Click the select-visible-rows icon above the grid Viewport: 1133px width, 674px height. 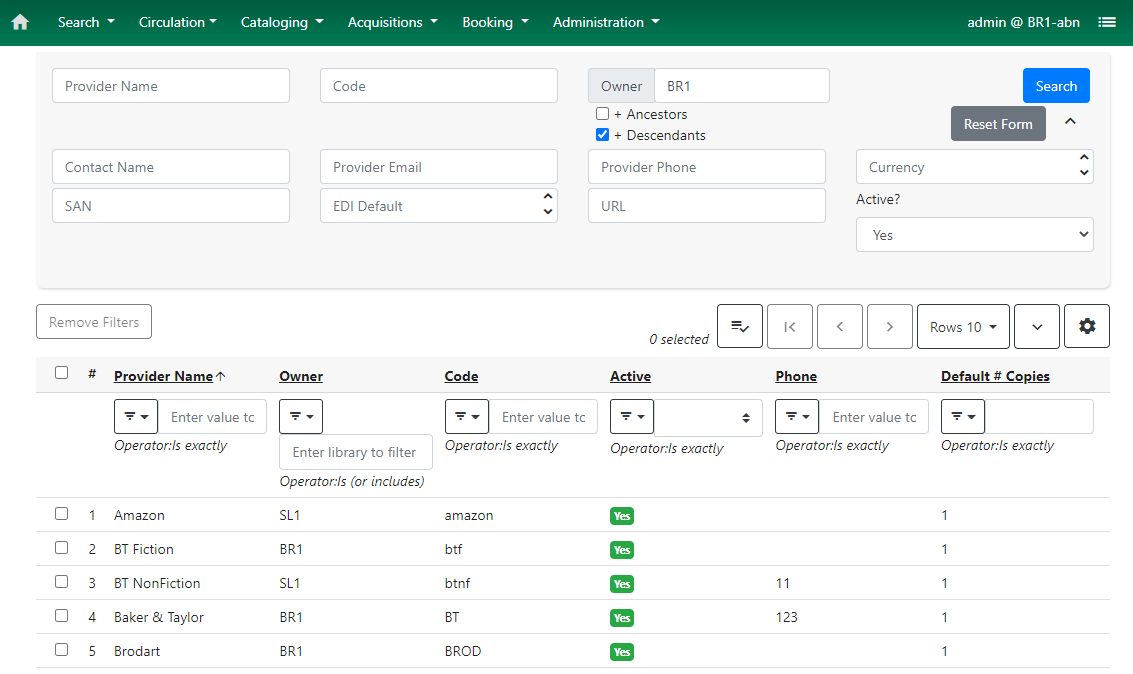click(x=740, y=326)
